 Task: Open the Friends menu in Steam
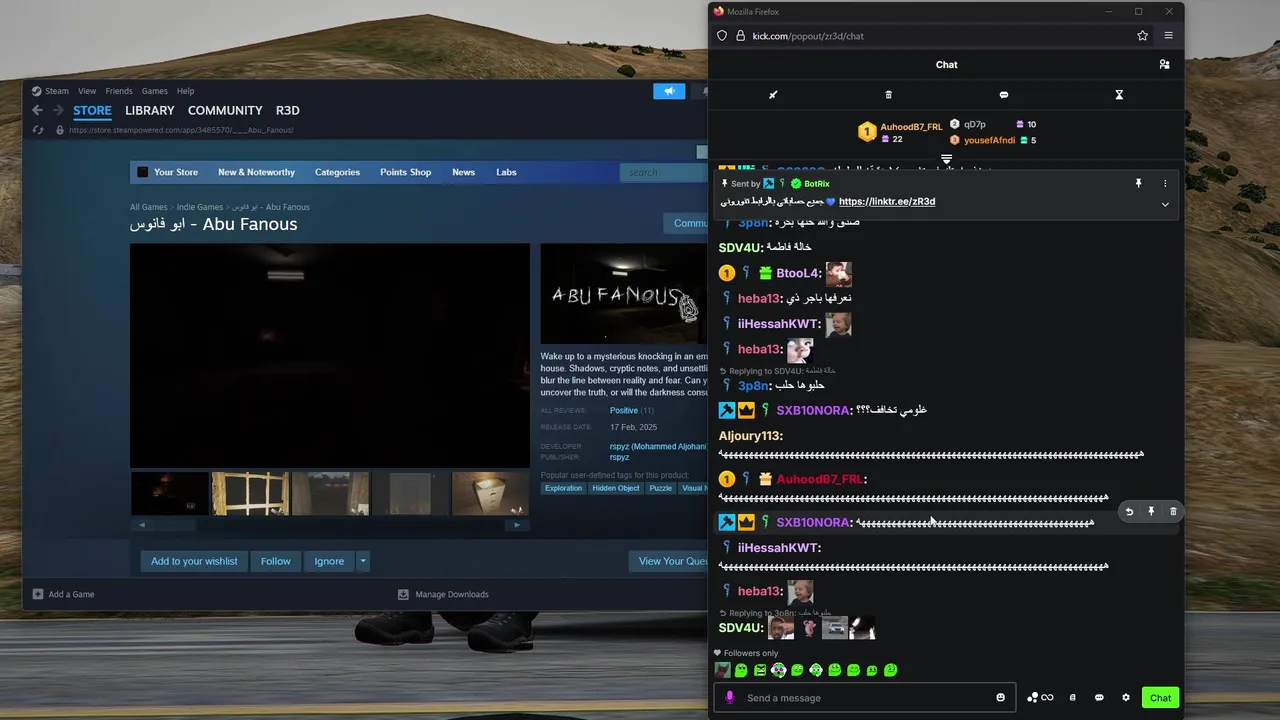(119, 91)
